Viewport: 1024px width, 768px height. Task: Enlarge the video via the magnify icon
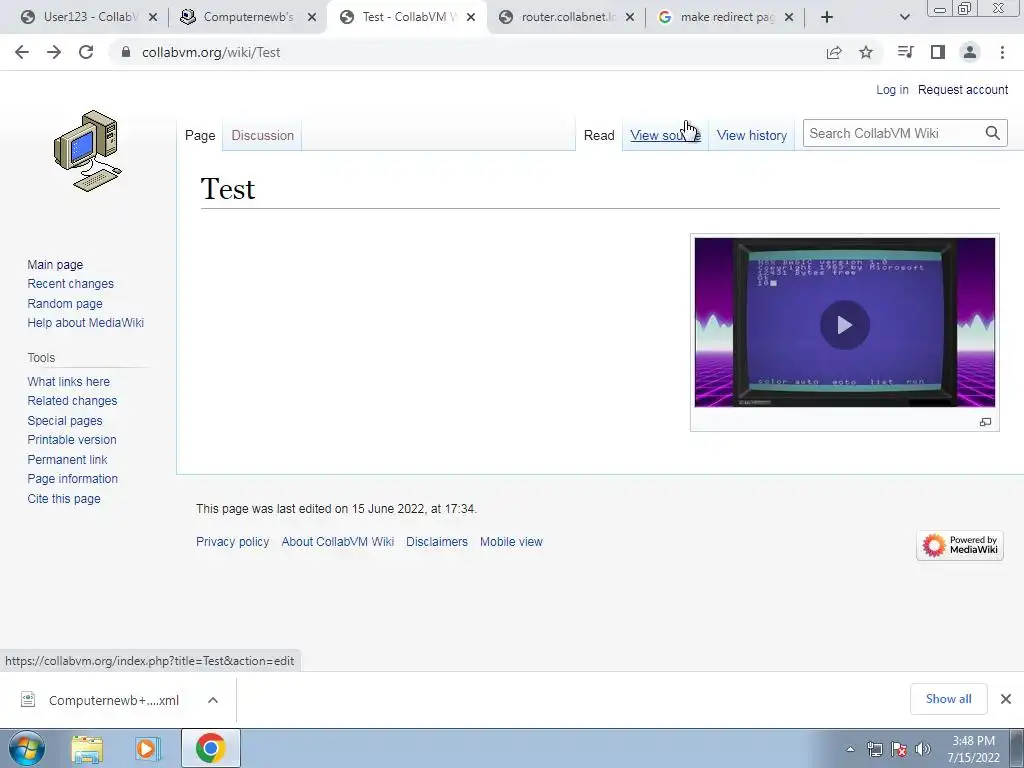[985, 423]
